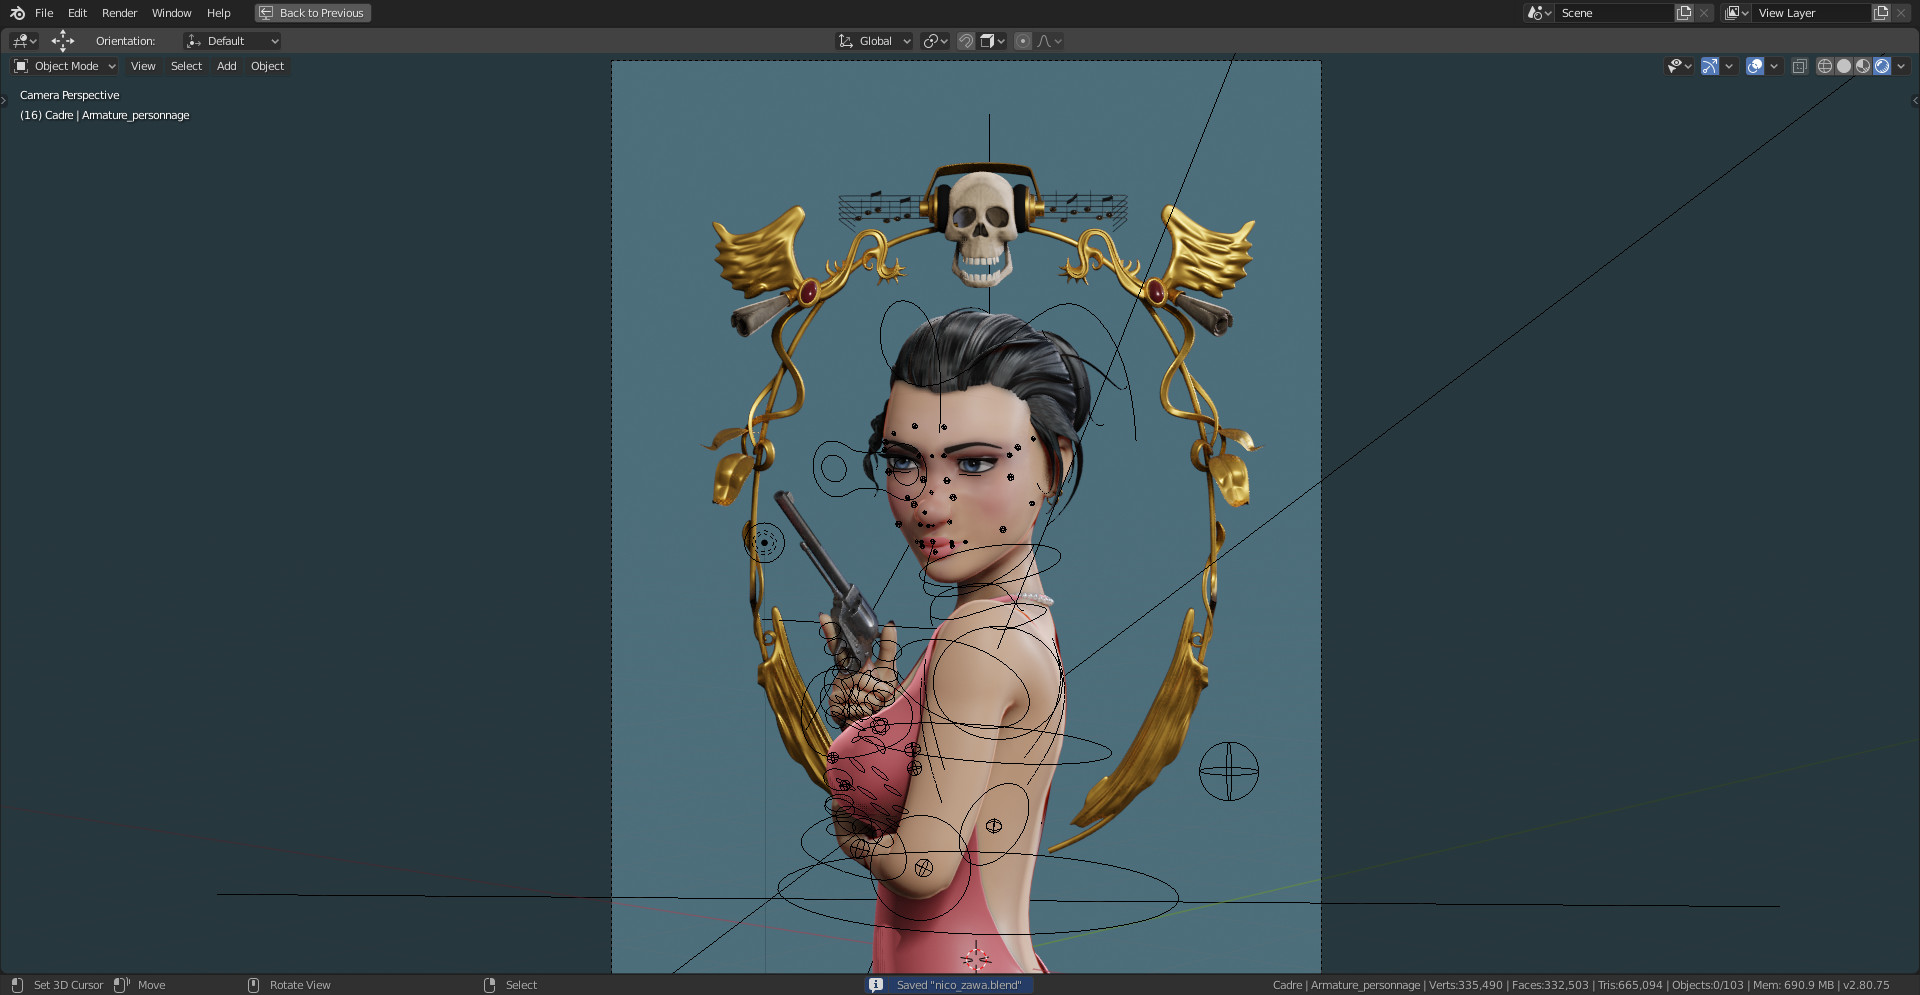Switch to rendered shading
The width and height of the screenshot is (1920, 995).
(1882, 66)
